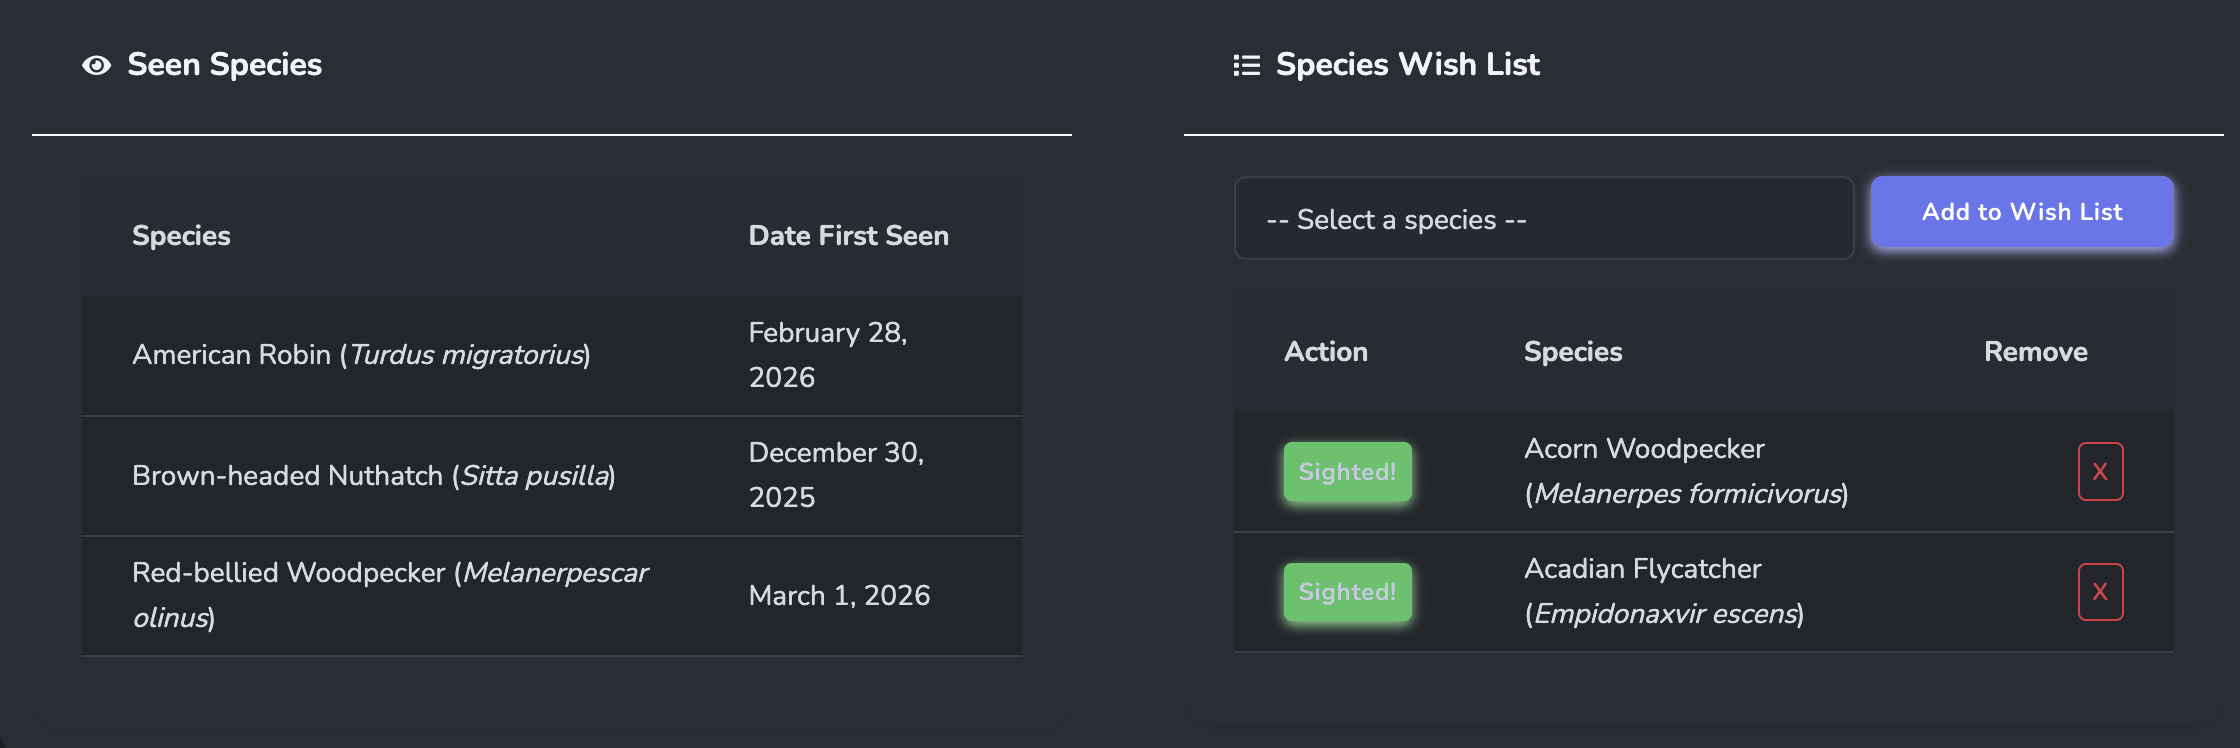Click the Remove column header

[x=2035, y=352]
